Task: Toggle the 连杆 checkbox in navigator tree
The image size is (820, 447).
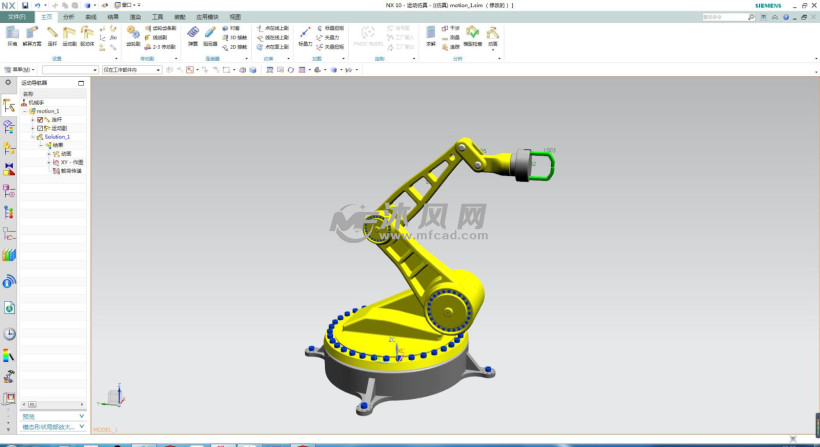Action: (40, 120)
